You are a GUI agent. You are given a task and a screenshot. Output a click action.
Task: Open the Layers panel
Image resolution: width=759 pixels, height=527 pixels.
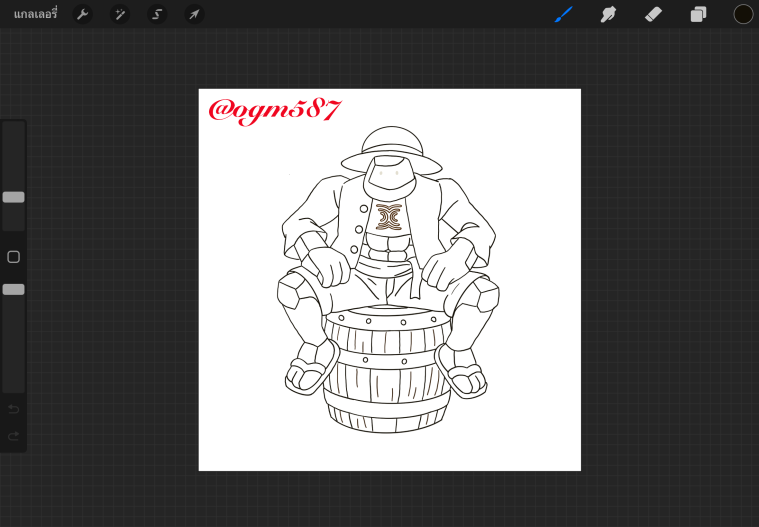click(x=698, y=14)
